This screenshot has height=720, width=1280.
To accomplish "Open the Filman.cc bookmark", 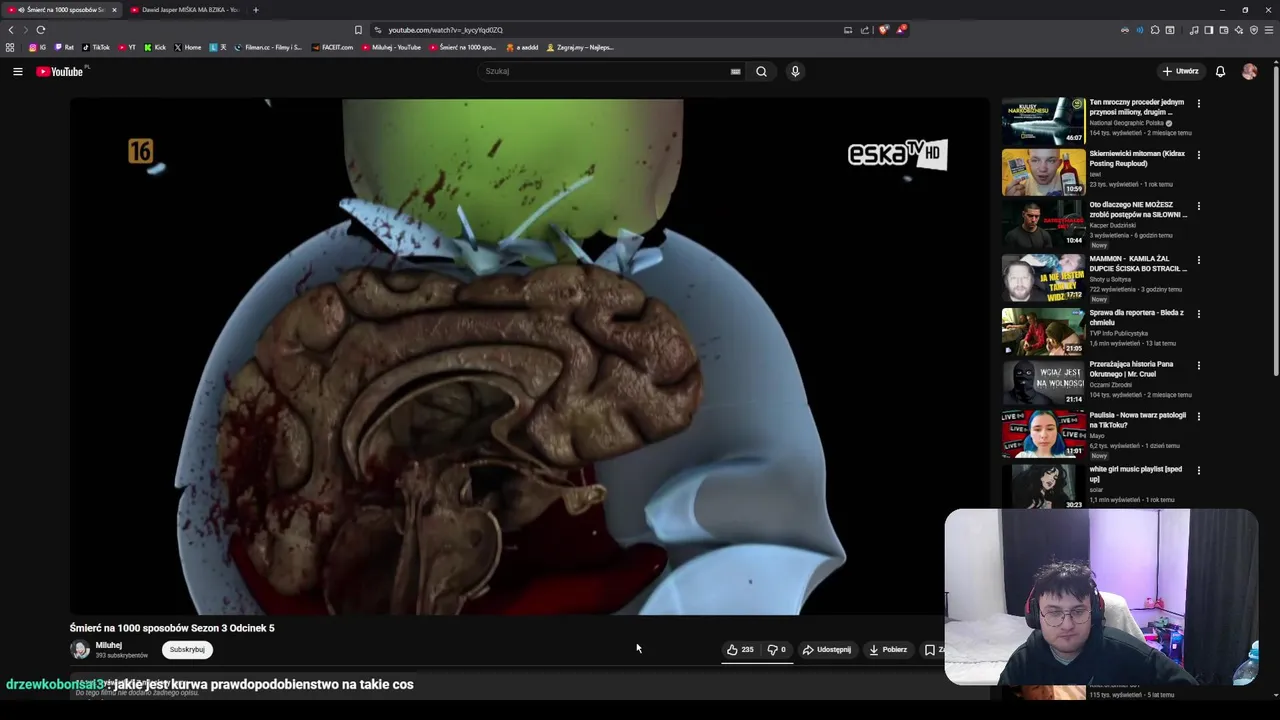I will (x=267, y=47).
